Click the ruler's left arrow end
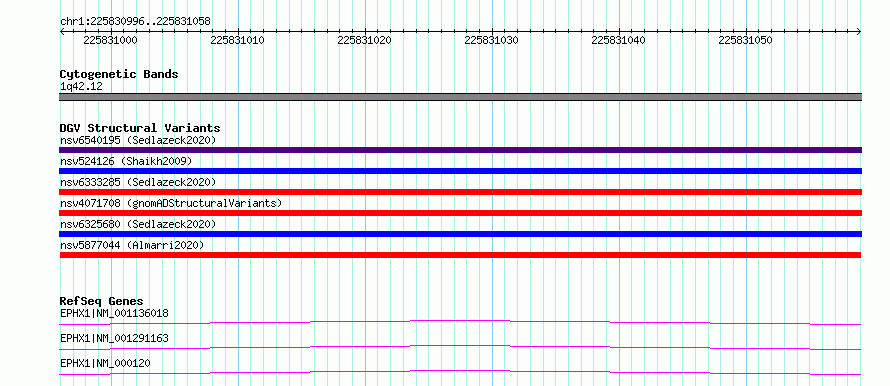Image resolution: width=890 pixels, height=386 pixels. pyautogui.click(x=62, y=31)
